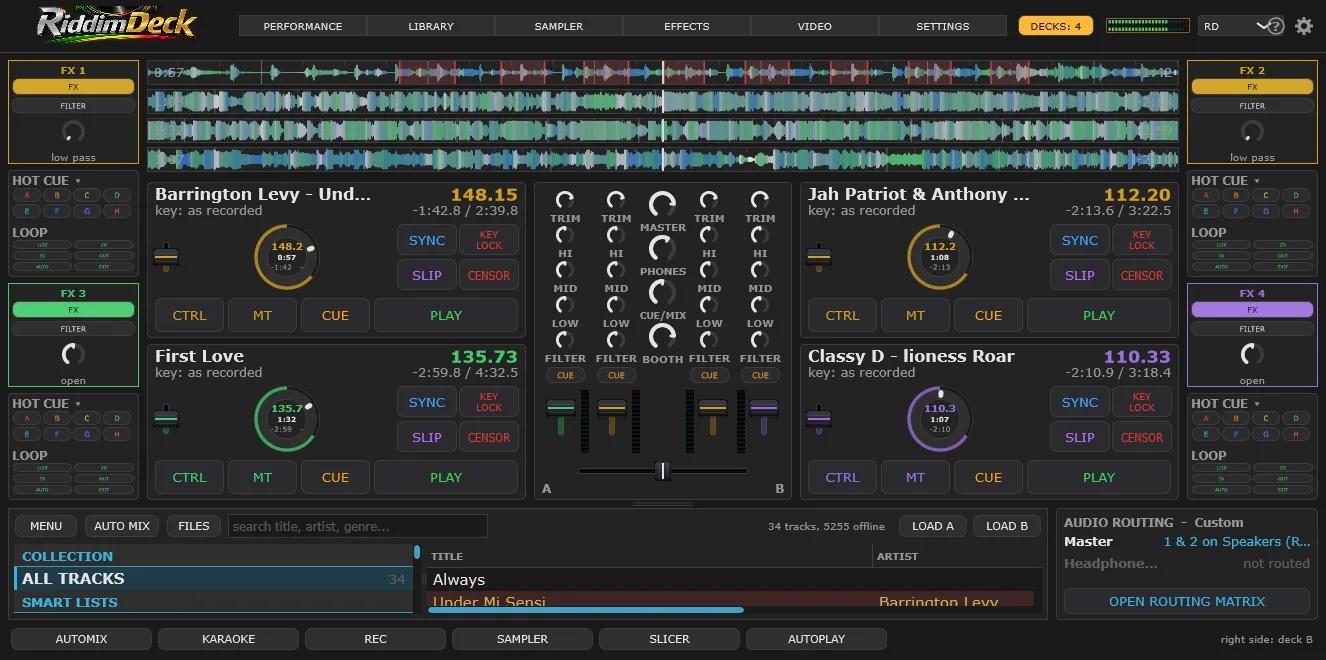Viewport: 1326px width, 660px height.
Task: Click the crossfader handle
Action: (x=662, y=470)
